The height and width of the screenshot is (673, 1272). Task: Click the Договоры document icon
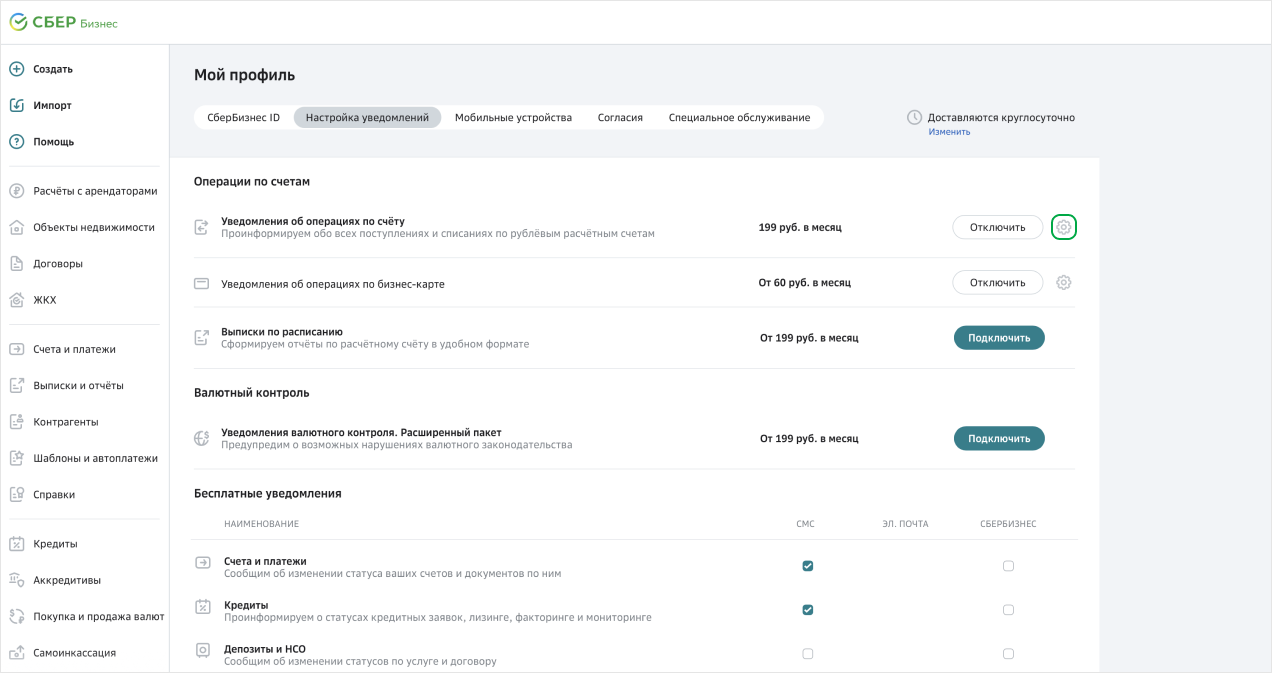coord(16,263)
